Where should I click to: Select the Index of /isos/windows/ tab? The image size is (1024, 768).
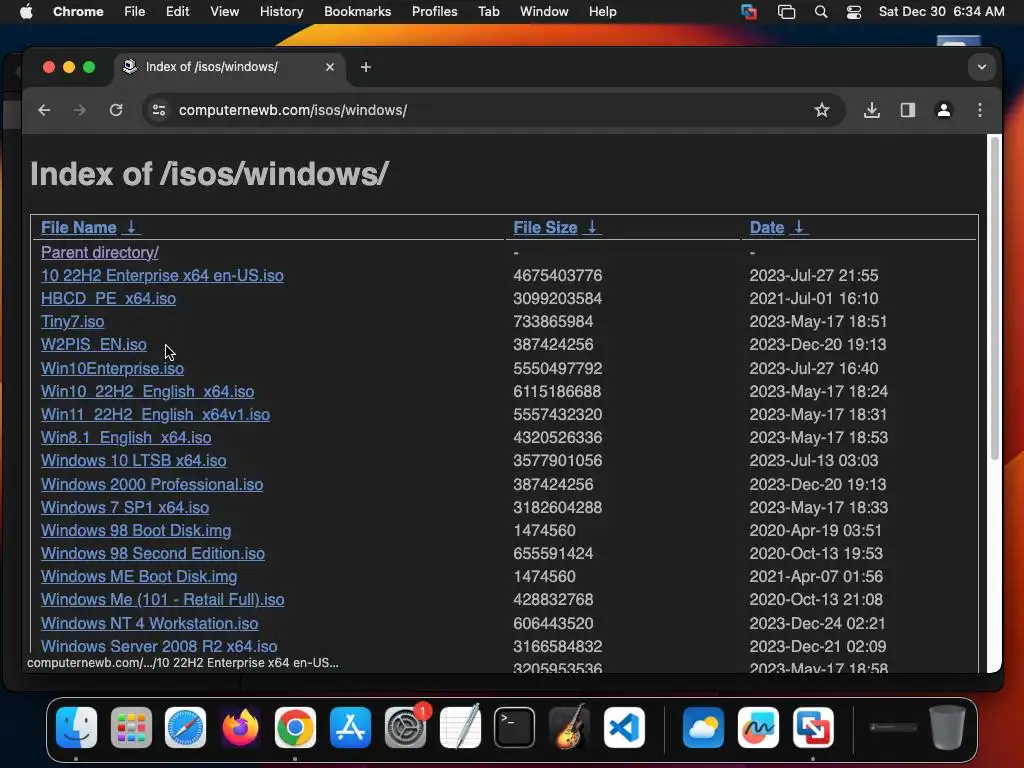click(x=230, y=67)
